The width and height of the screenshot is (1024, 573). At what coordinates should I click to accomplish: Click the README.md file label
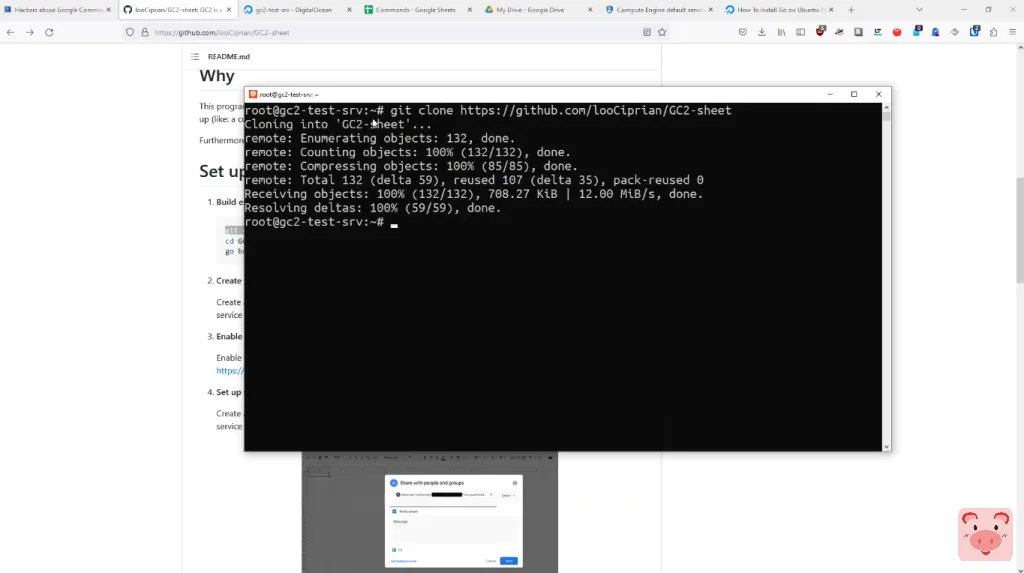tap(229, 57)
